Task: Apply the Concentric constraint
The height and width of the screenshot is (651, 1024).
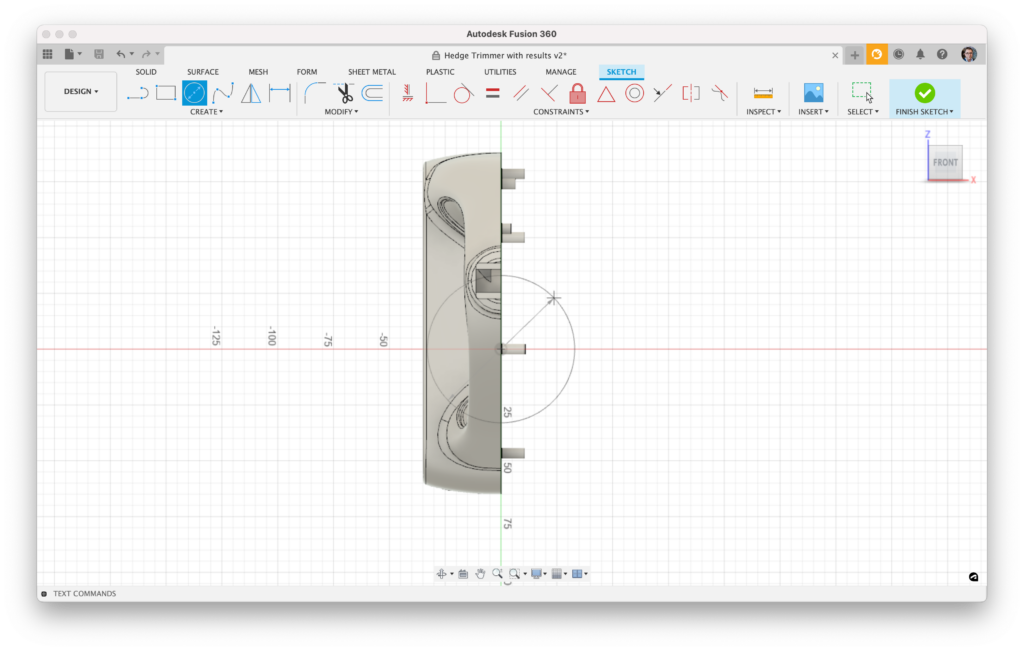Action: (634, 93)
